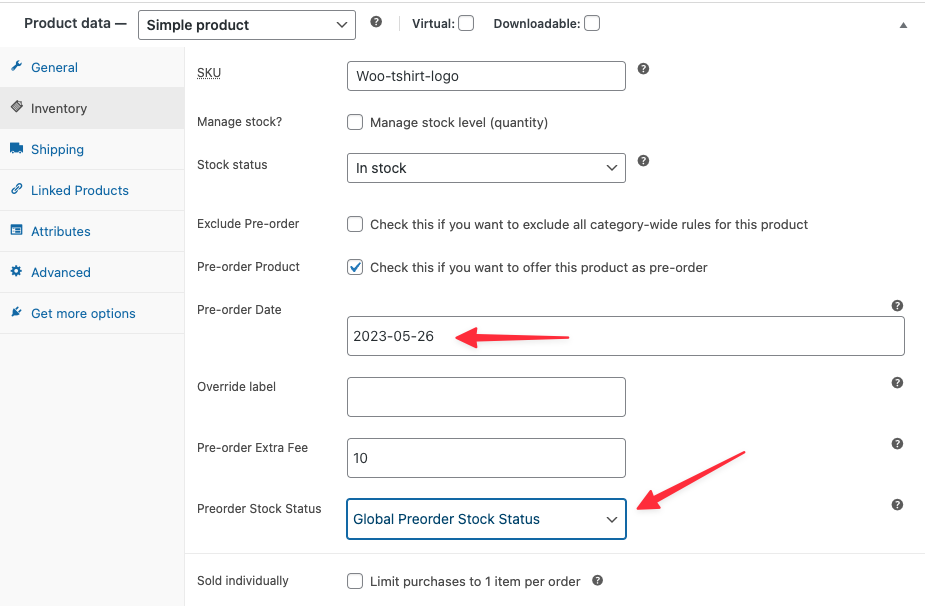This screenshot has width=925, height=606.
Task: Click help icon for Override label
Action: [897, 383]
